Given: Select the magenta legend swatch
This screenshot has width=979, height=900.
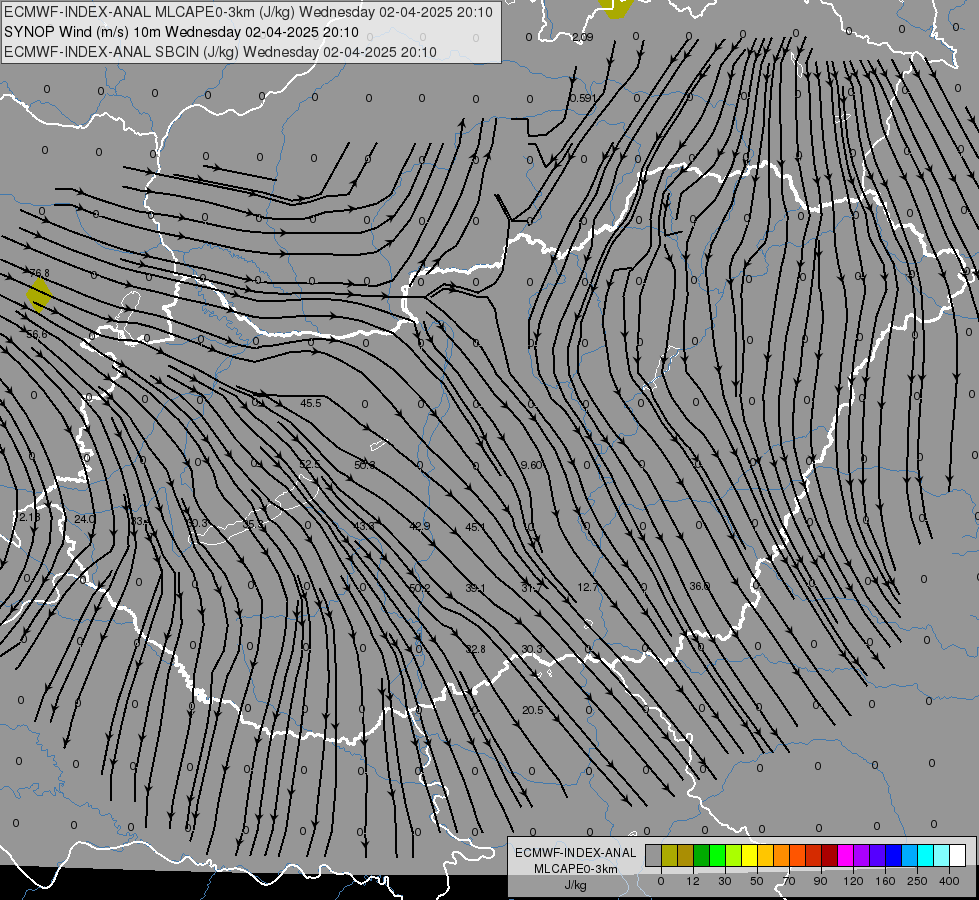Looking at the screenshot, I should point(845,855).
